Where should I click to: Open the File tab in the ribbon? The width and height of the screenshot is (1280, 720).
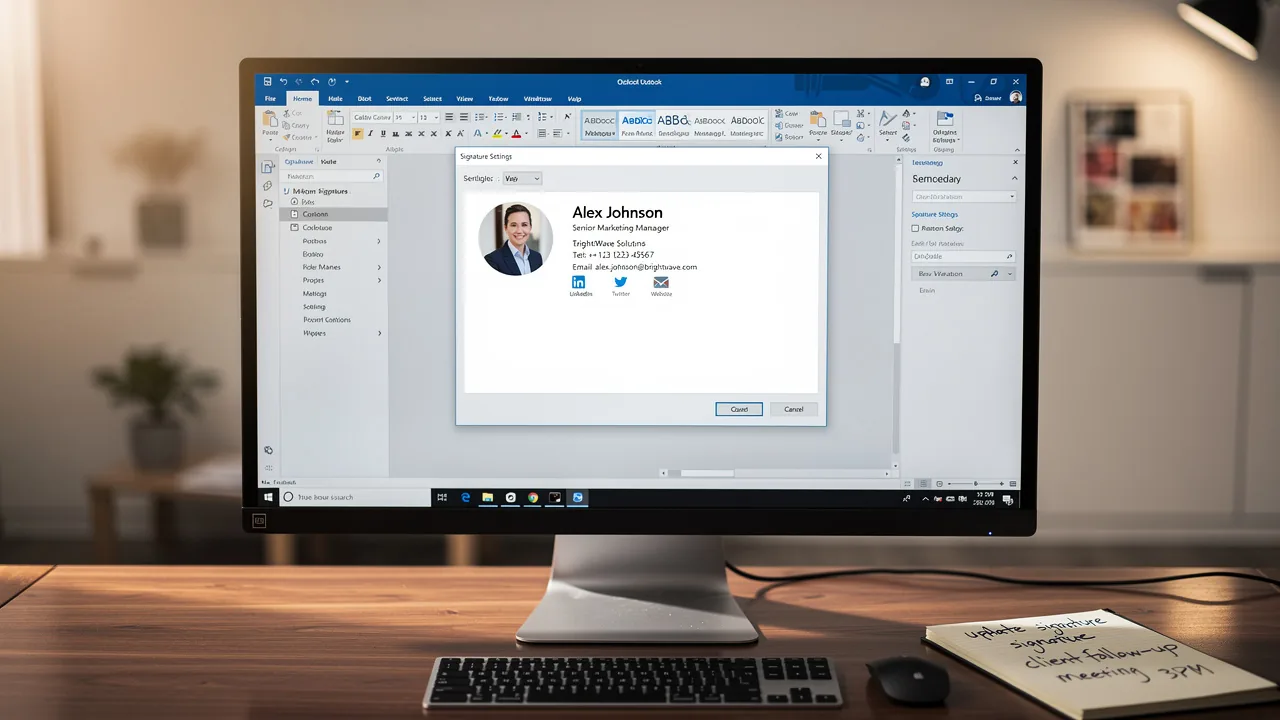coord(270,99)
